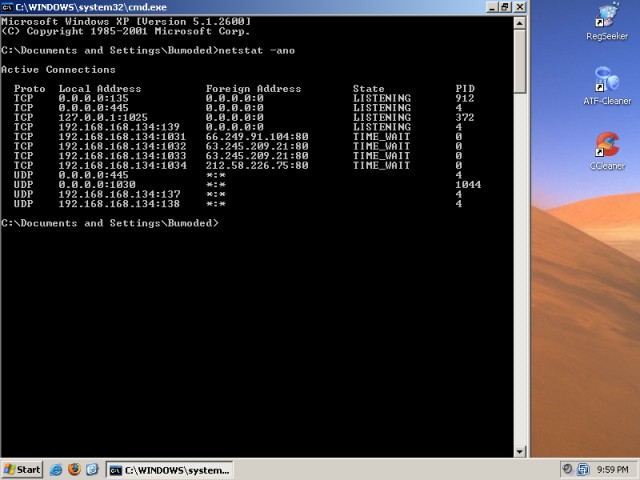Click PID value 372
The height and width of the screenshot is (480, 640).
[x=465, y=118]
